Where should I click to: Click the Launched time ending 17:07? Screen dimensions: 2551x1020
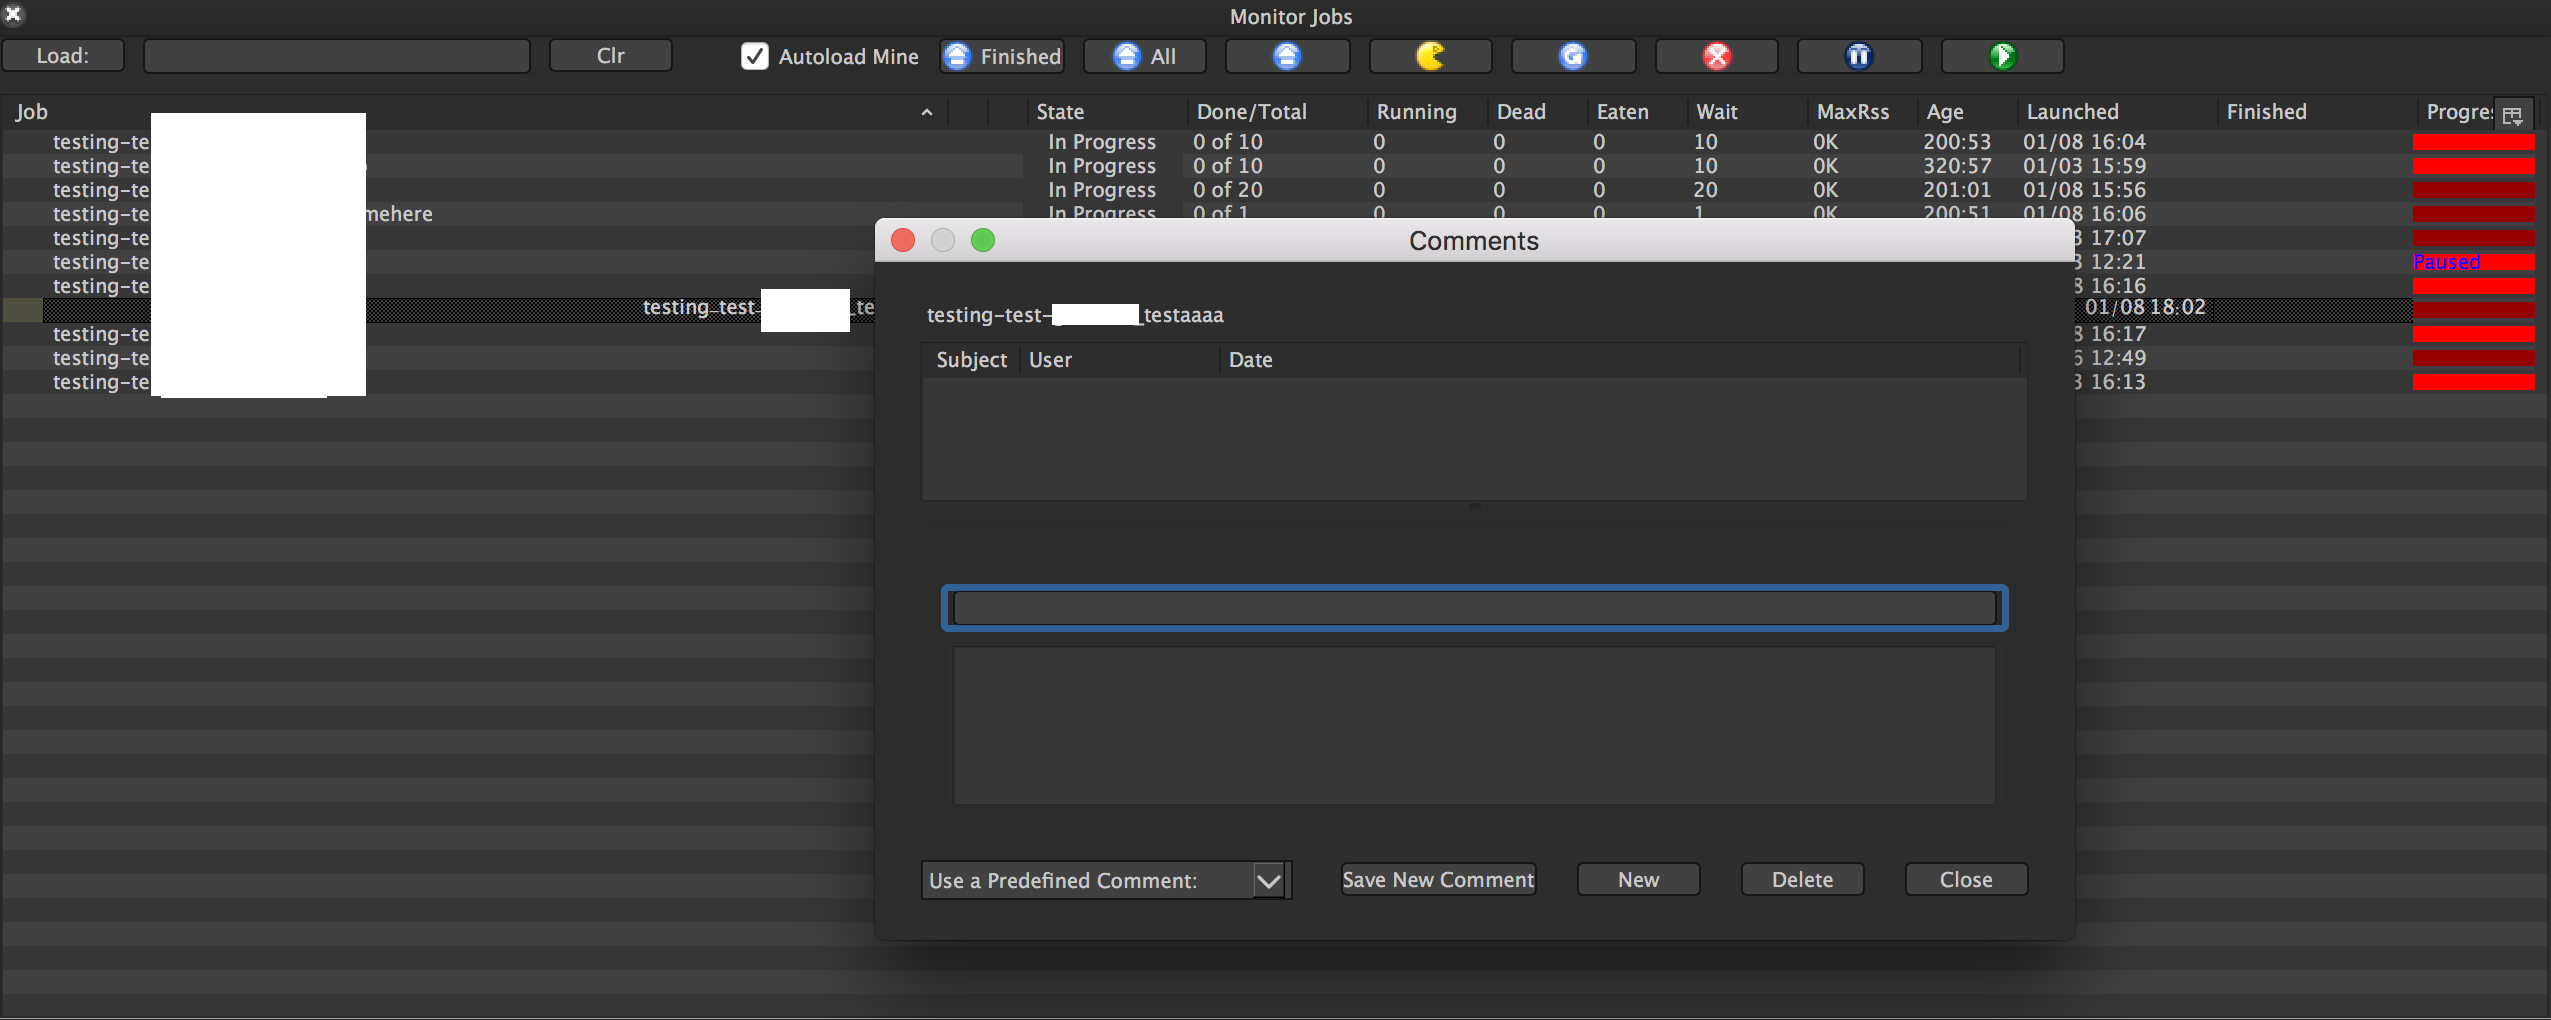(x=2110, y=238)
